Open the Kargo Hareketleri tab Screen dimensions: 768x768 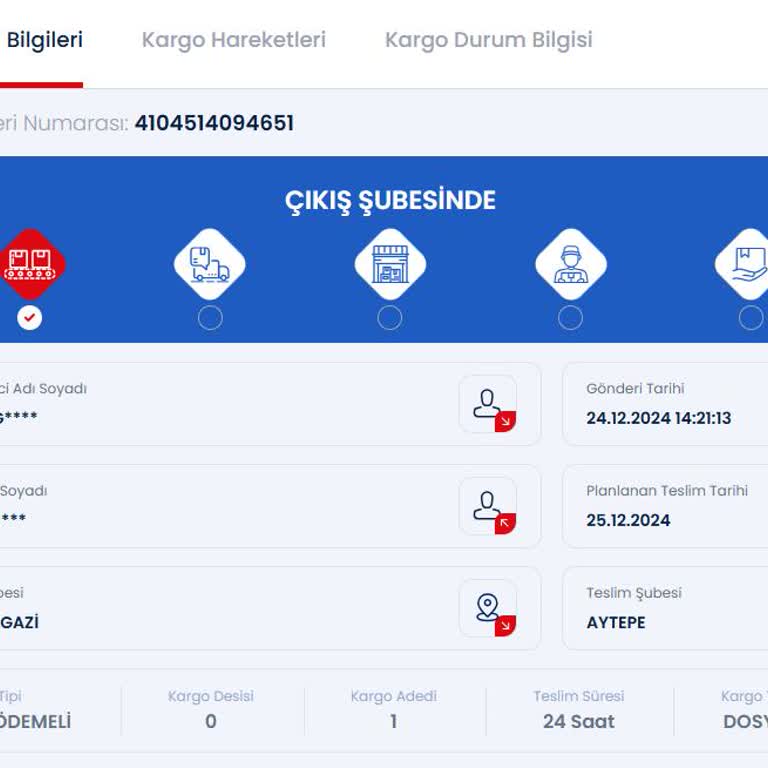pos(234,41)
